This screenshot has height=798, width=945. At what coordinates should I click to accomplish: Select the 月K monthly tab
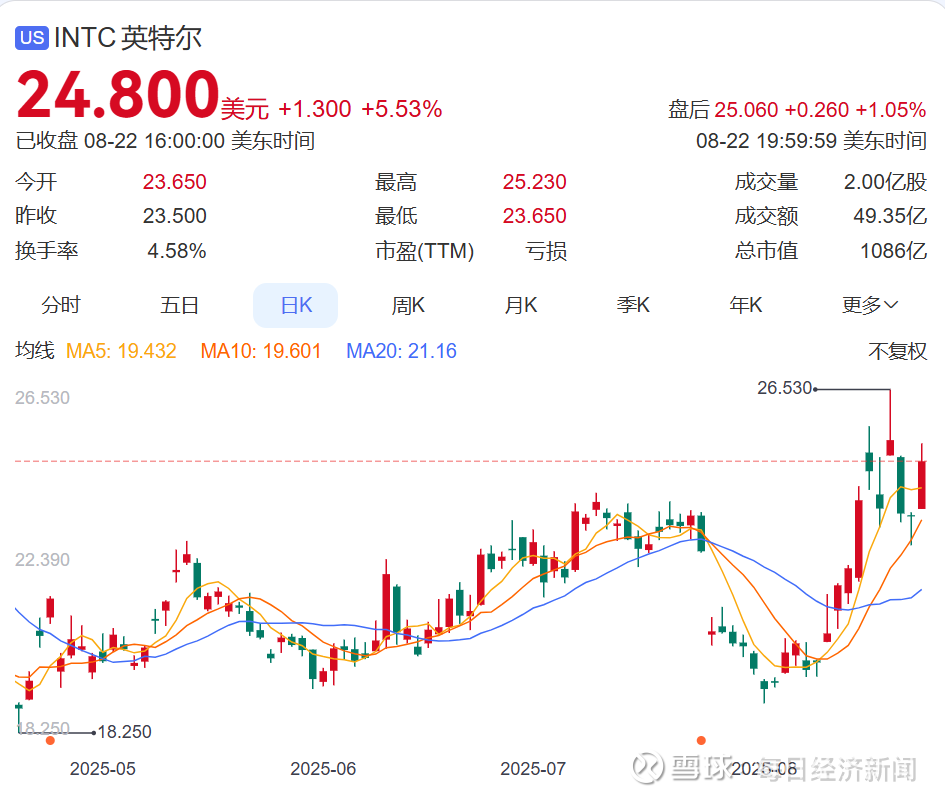tap(521, 305)
